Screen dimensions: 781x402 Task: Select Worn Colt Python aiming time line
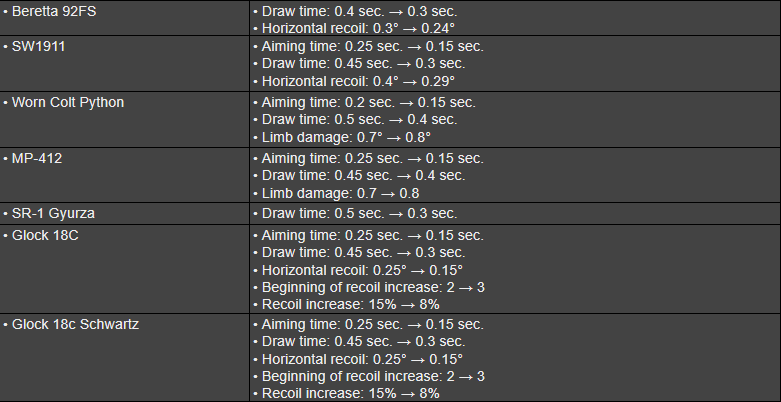tap(367, 103)
